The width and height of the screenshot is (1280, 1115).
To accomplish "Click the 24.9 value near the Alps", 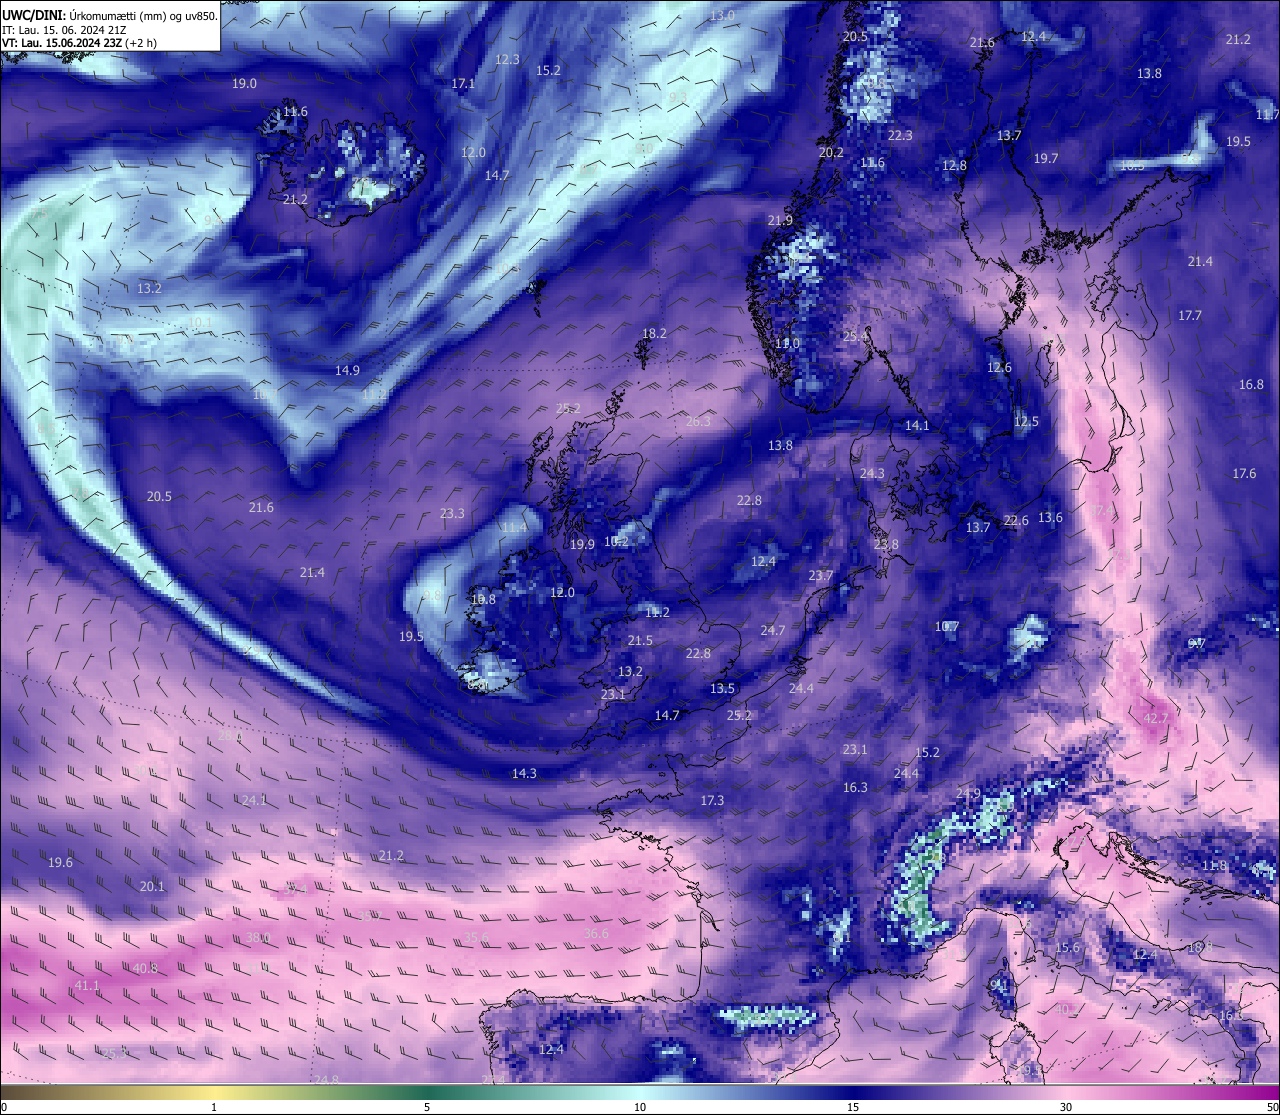I will pyautogui.click(x=968, y=794).
